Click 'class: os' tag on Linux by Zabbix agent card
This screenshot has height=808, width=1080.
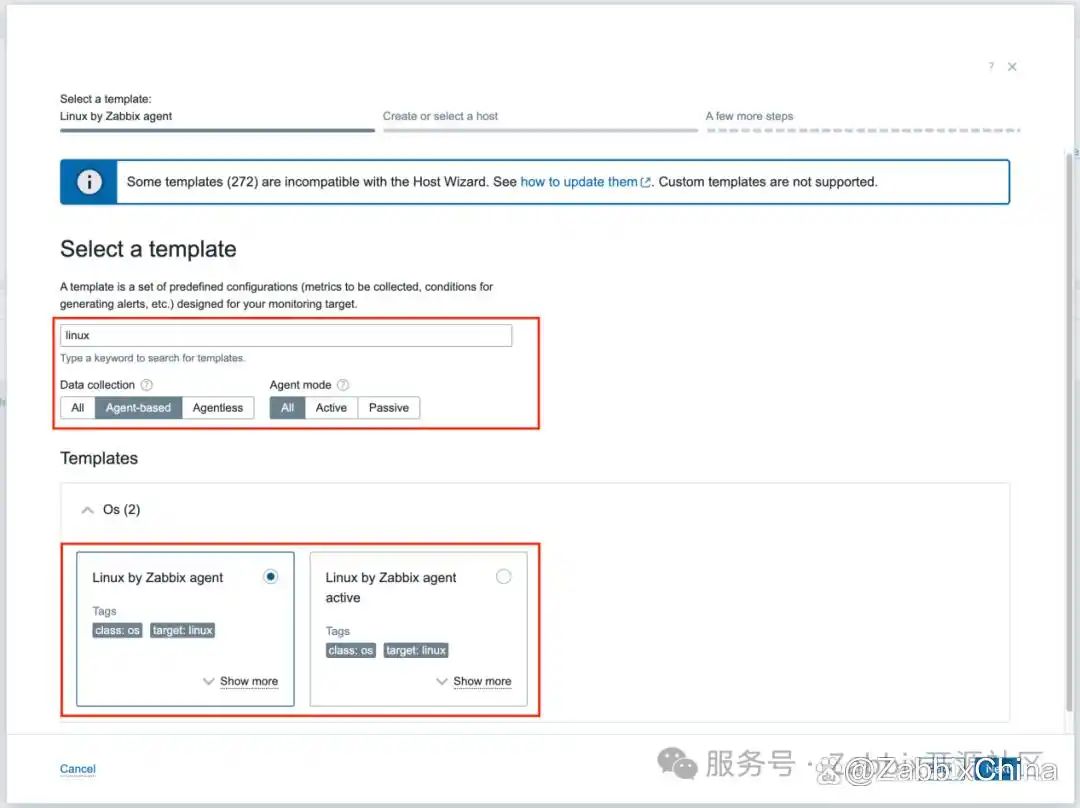coord(117,630)
